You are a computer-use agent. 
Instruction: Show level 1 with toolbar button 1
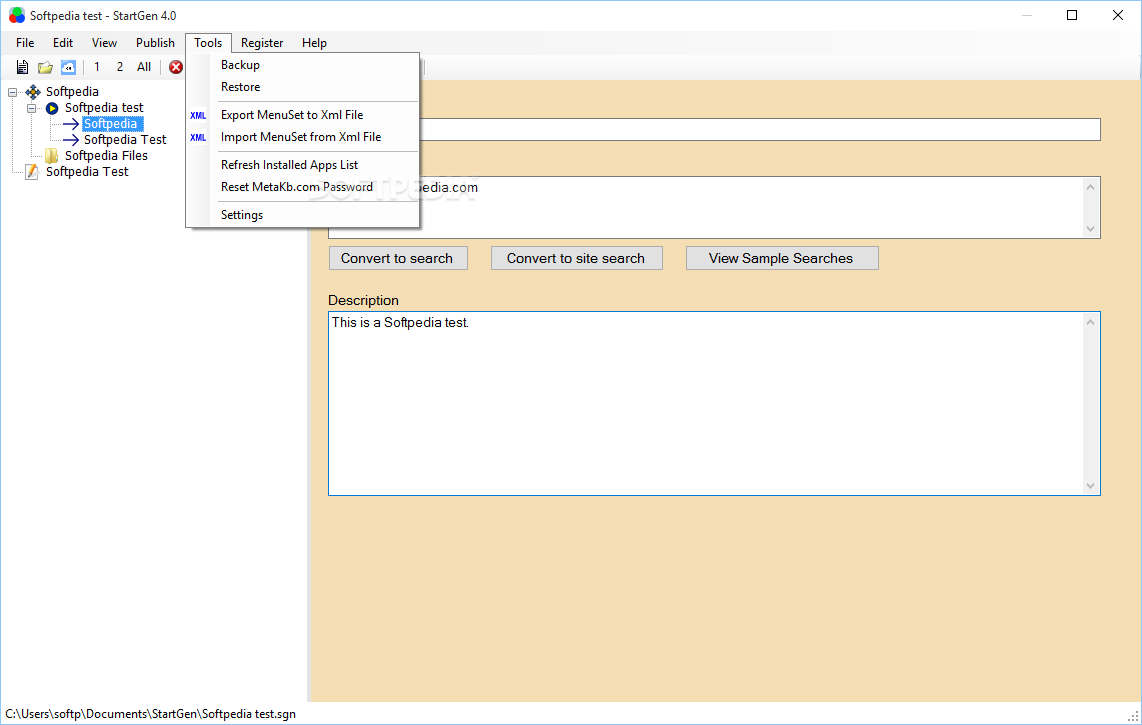97,67
